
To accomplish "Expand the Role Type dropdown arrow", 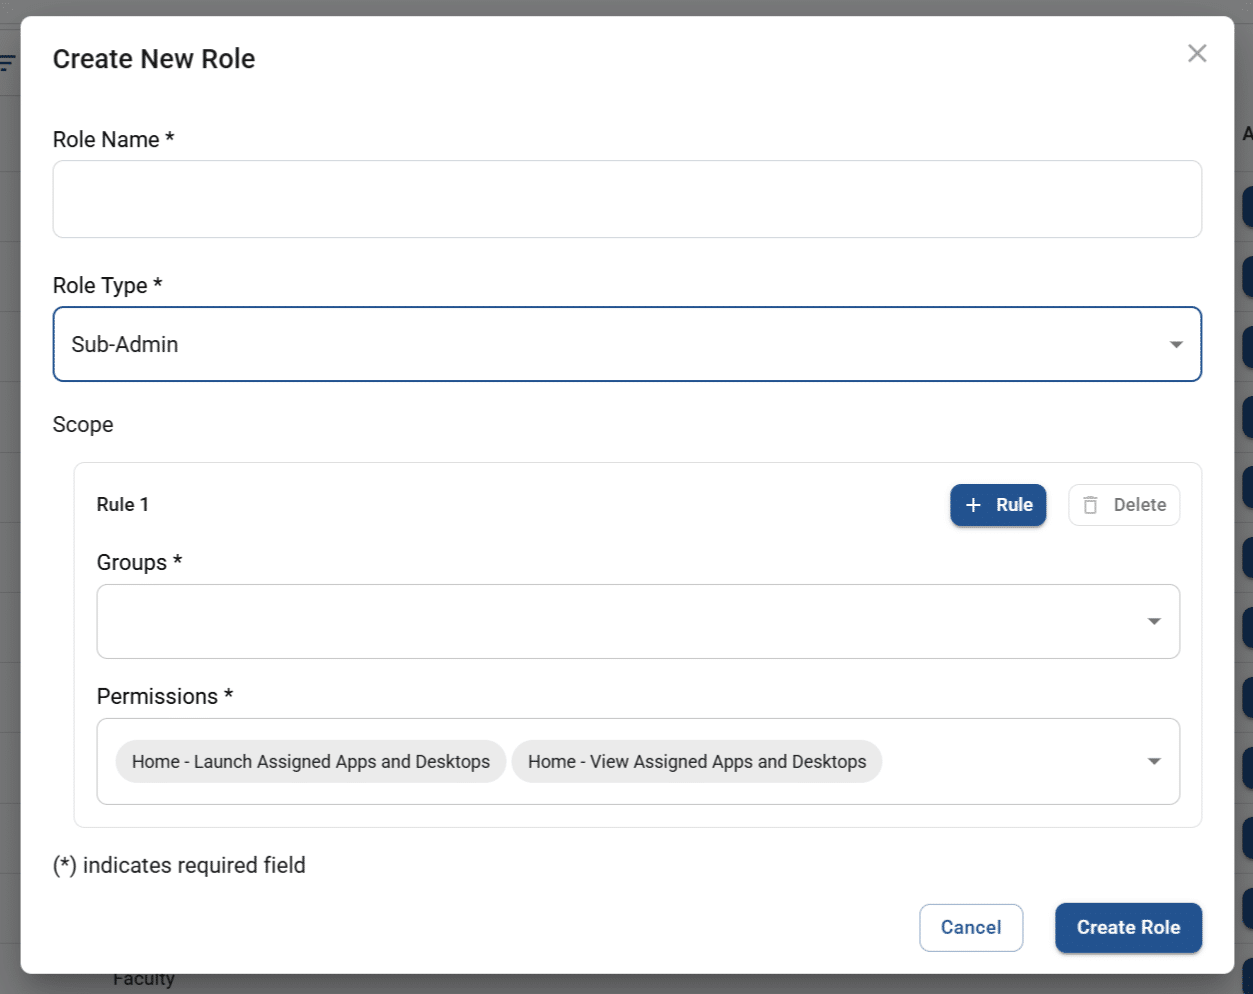I will click(1176, 344).
